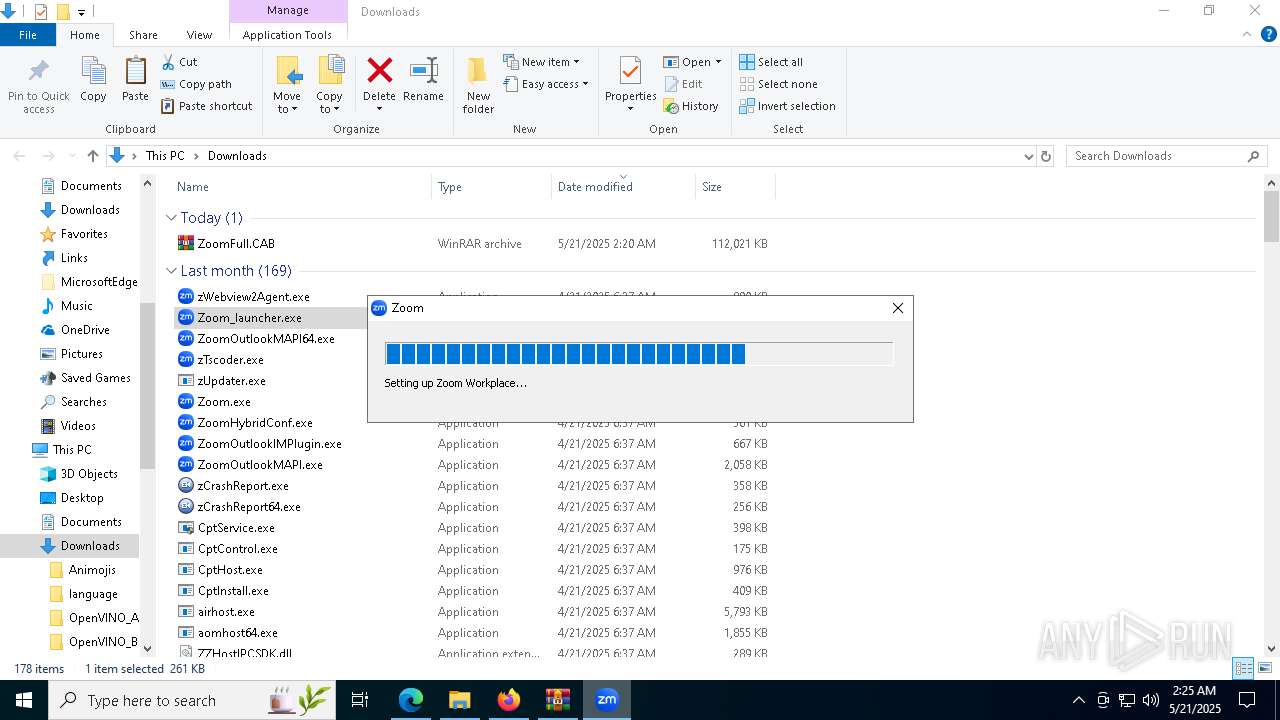The width and height of the screenshot is (1280, 720).
Task: Open the Windows Start menu
Action: (x=24, y=700)
